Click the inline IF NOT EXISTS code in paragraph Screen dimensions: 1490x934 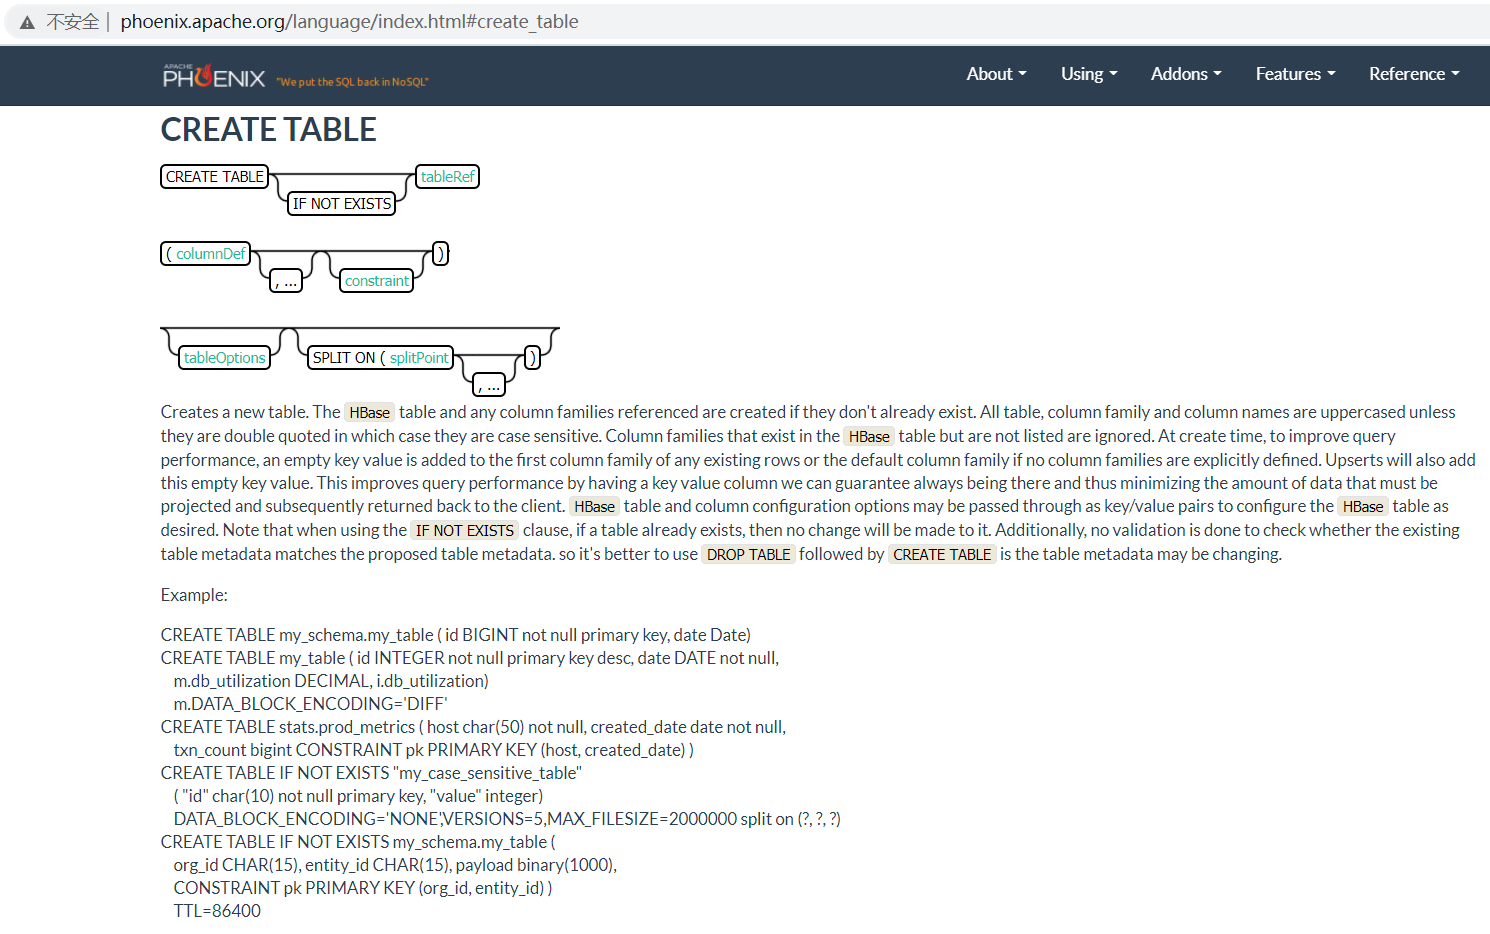point(465,530)
